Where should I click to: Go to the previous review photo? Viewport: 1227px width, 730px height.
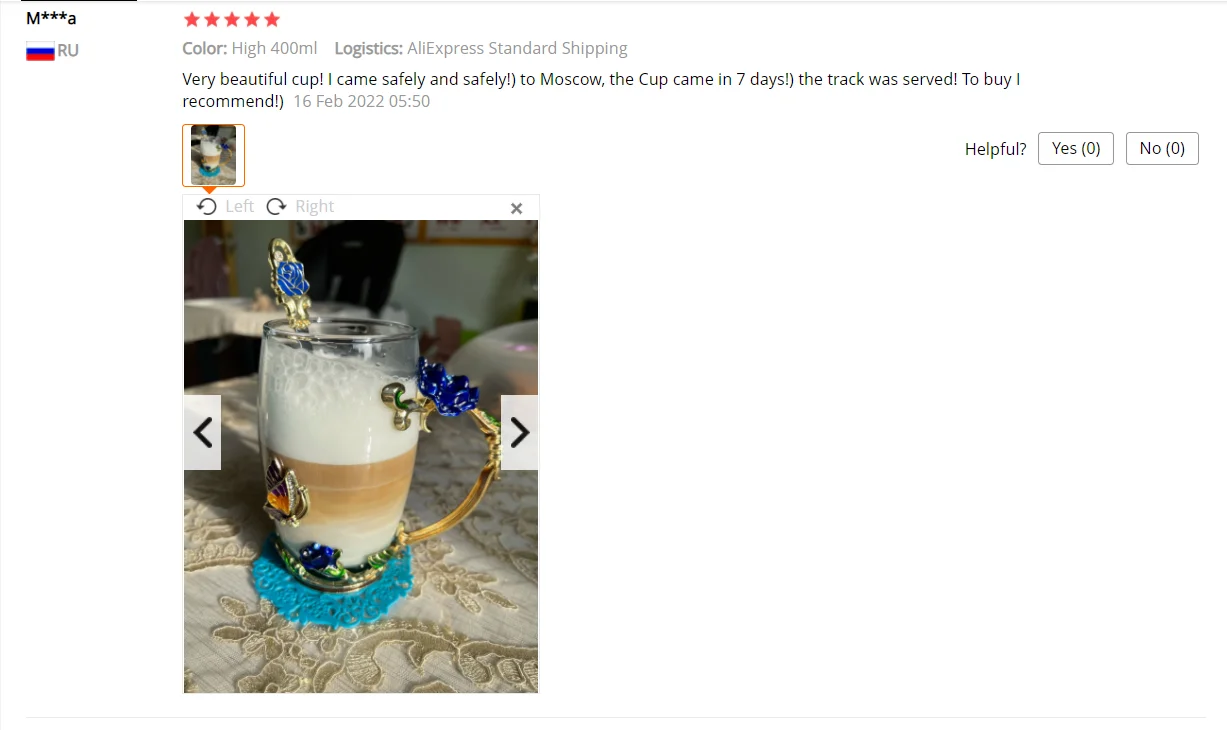(x=202, y=432)
